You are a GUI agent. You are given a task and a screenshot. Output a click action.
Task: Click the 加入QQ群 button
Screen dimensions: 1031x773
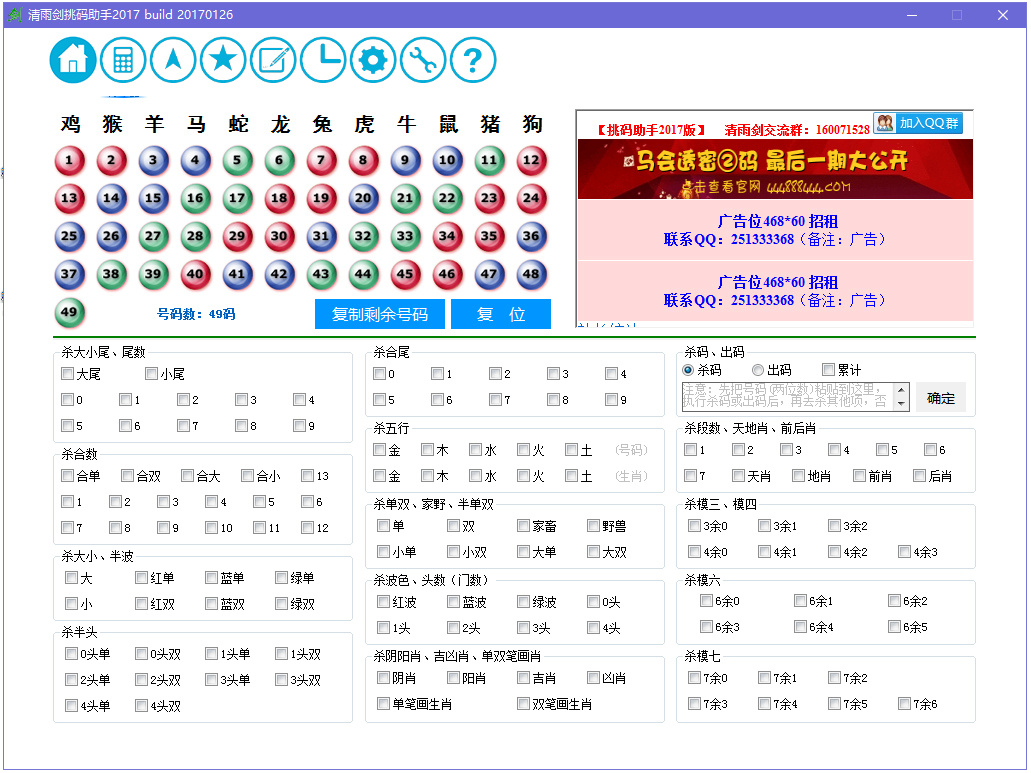[919, 123]
